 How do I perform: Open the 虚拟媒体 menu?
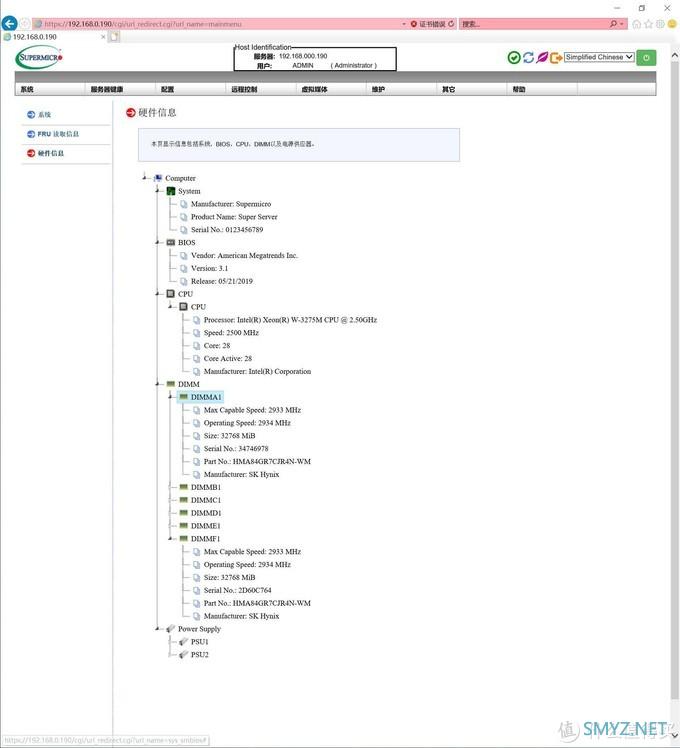[x=314, y=89]
